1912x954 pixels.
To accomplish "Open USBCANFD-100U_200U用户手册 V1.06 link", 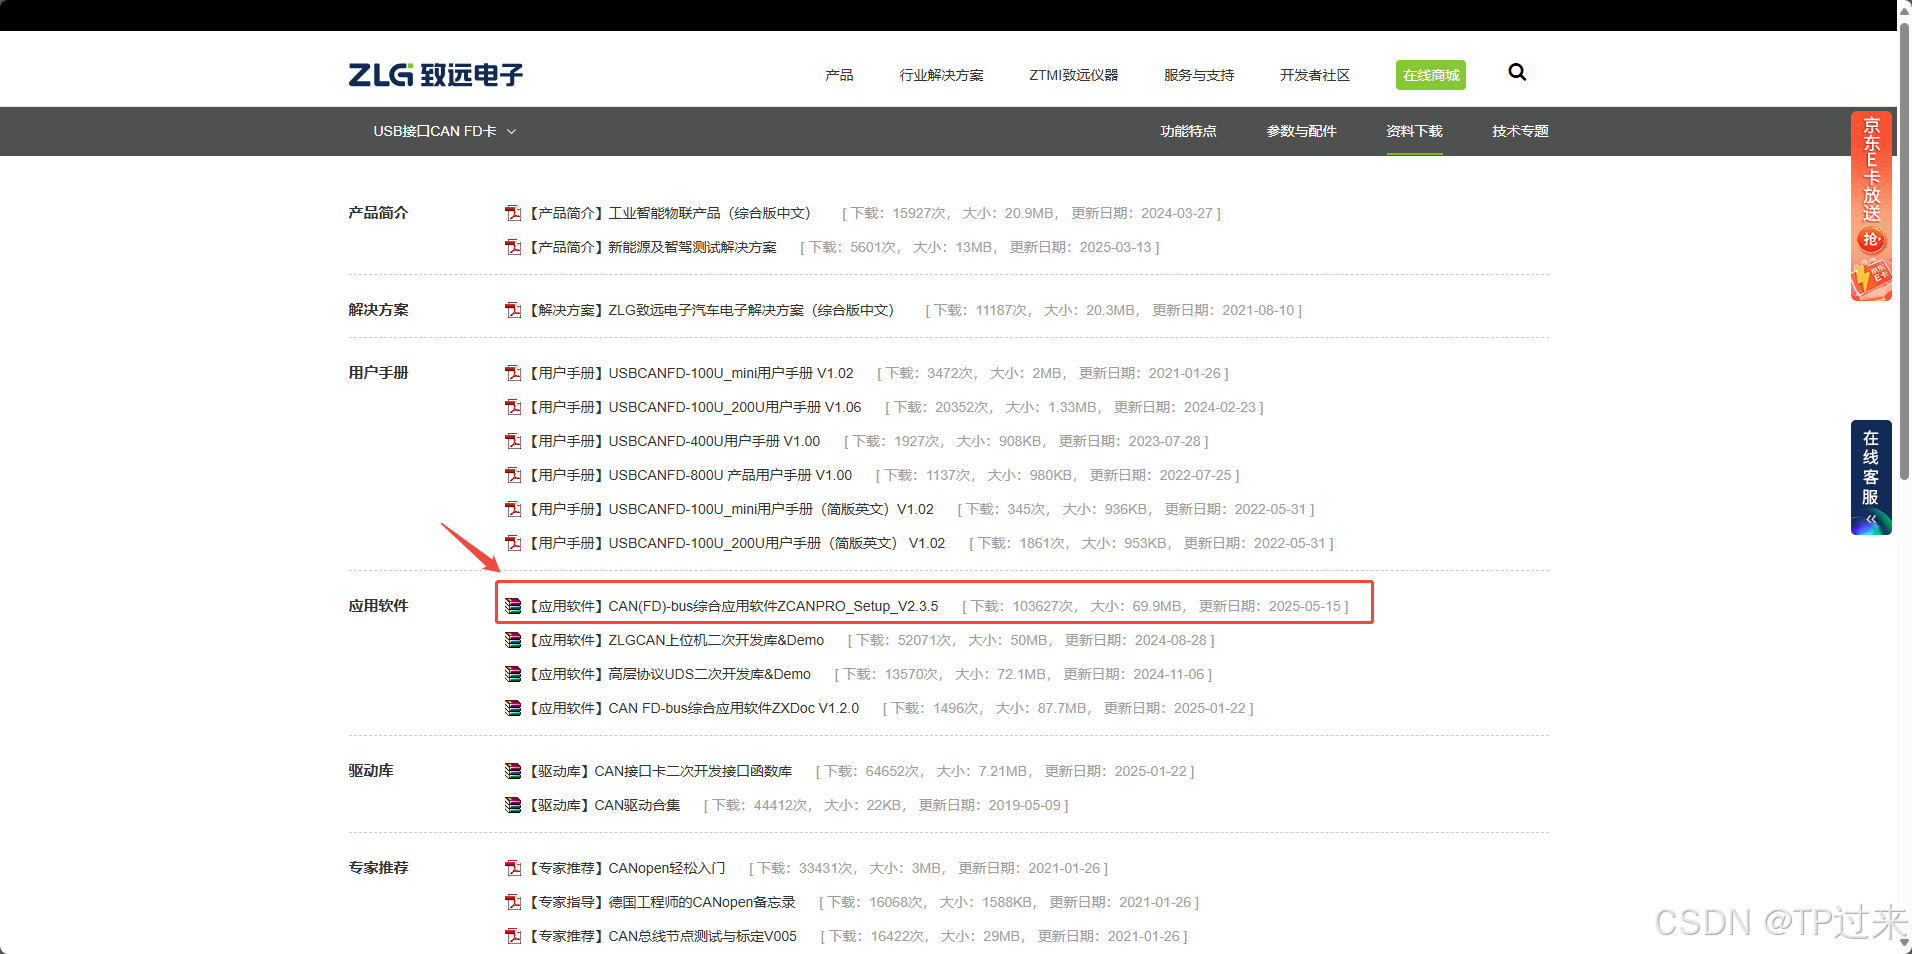I will coord(695,407).
